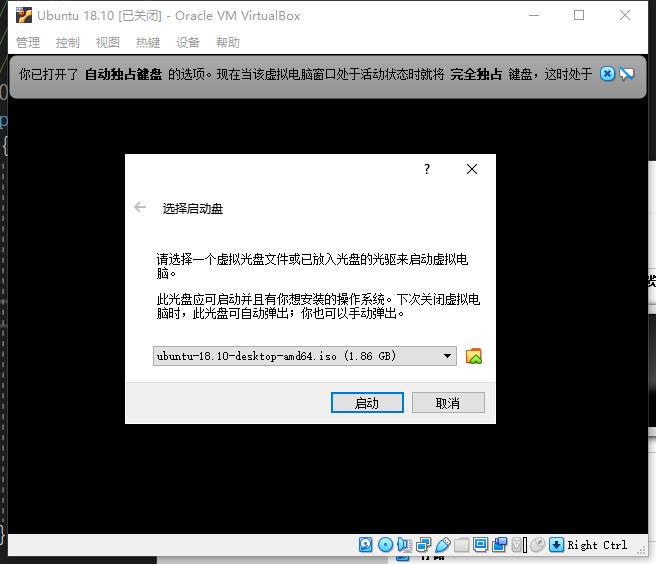Open the audio status icon
Viewport: 656px width, 564px height.
pos(404,545)
